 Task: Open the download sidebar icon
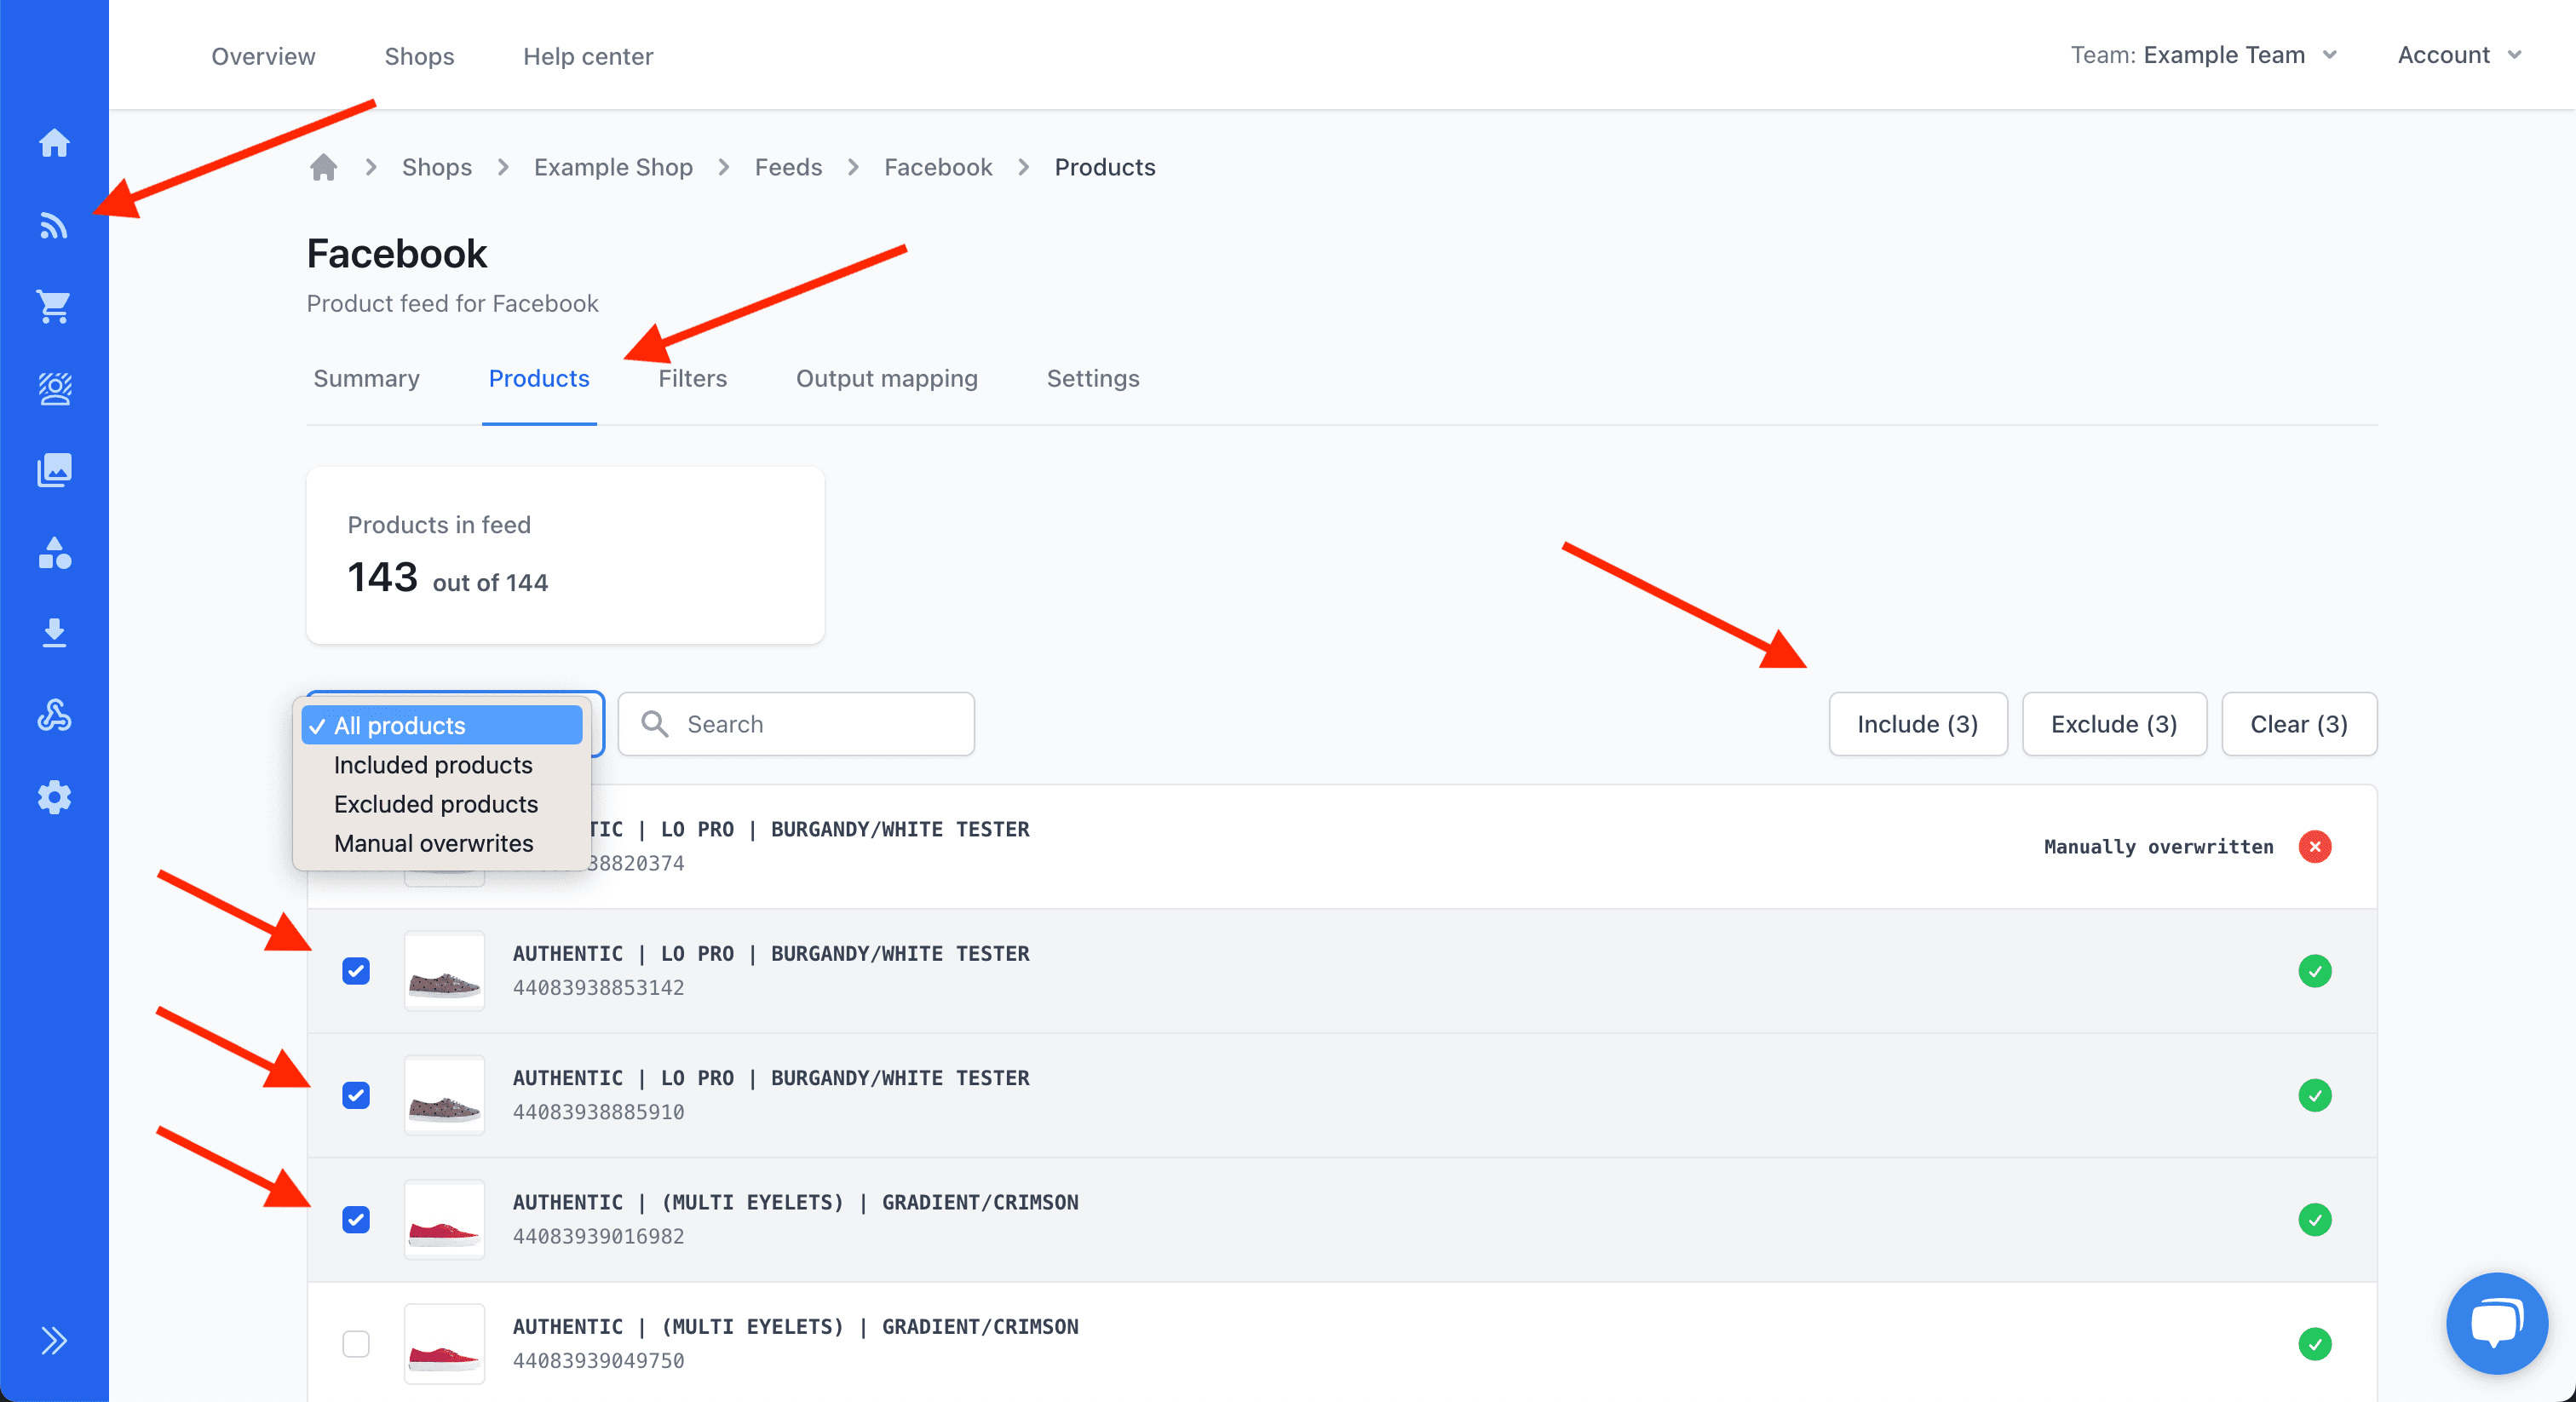pos(54,633)
